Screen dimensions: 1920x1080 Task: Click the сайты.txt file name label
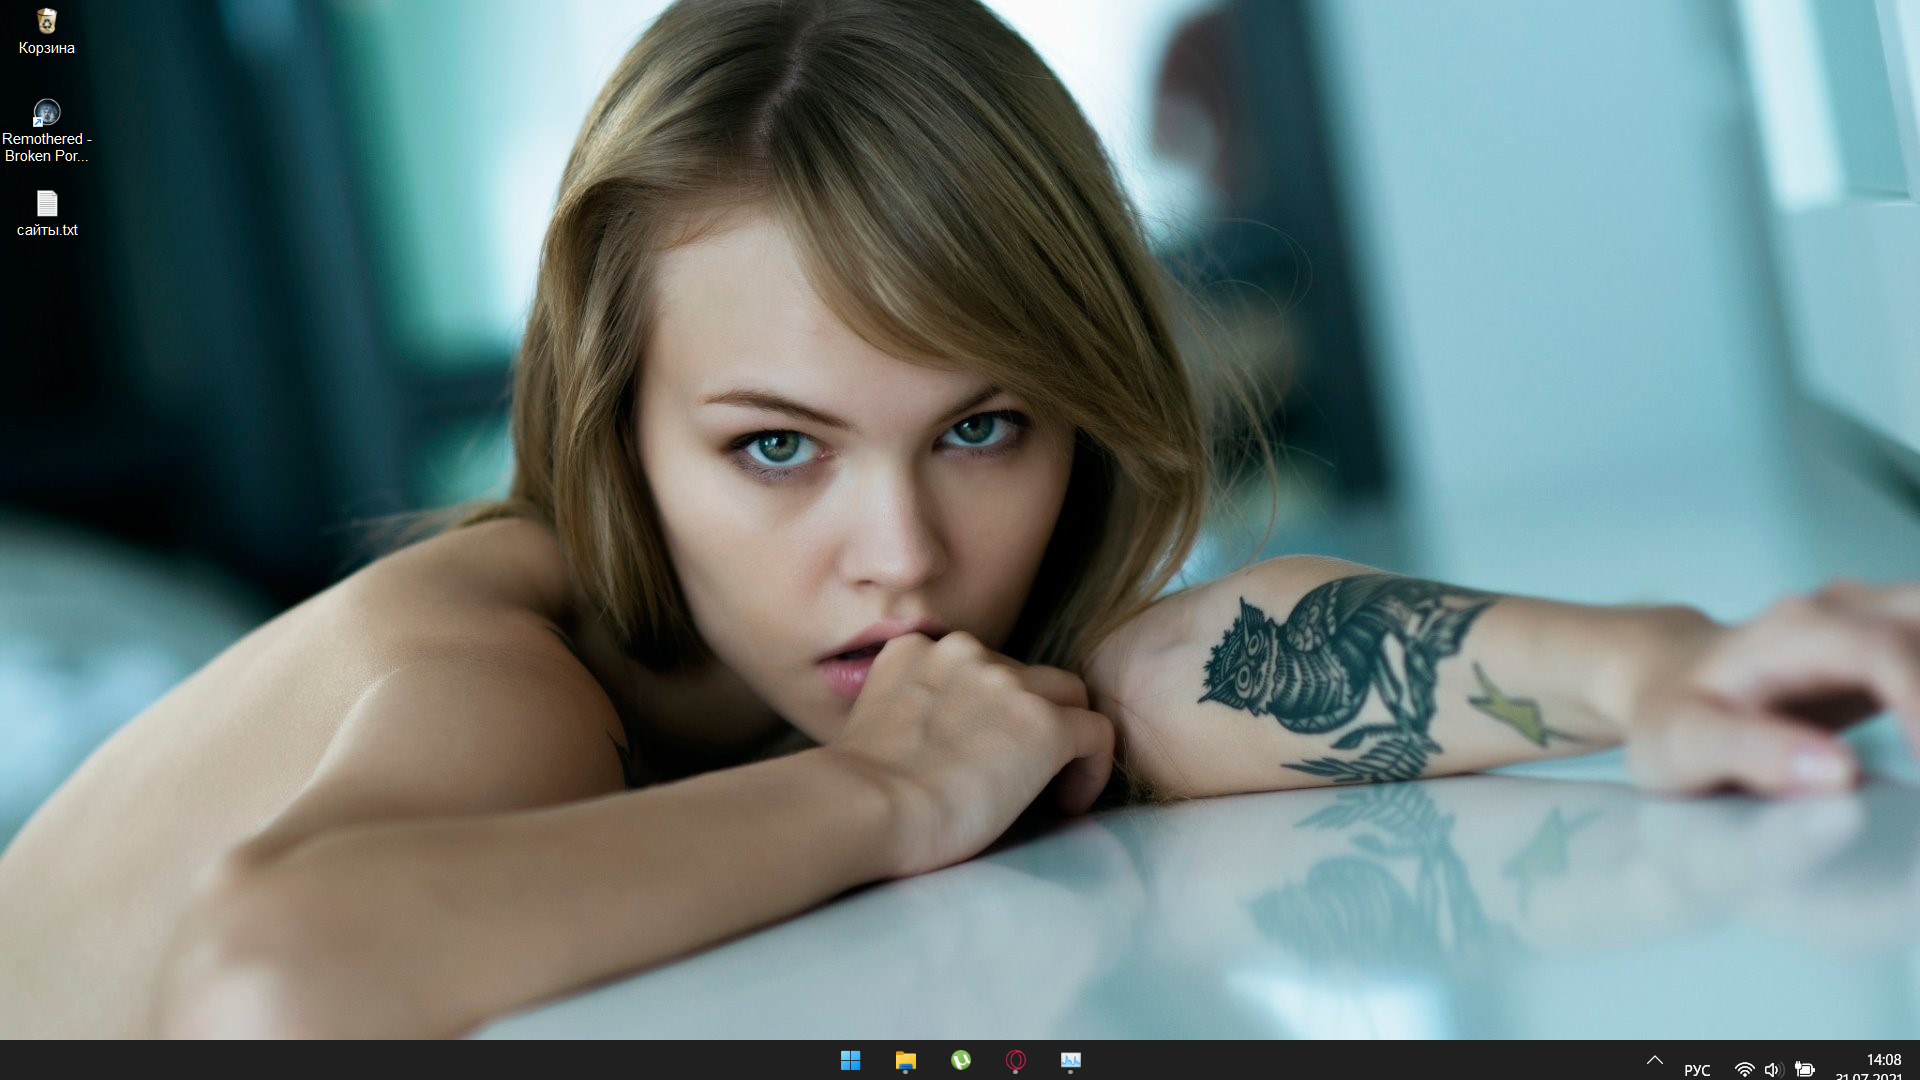(46, 230)
